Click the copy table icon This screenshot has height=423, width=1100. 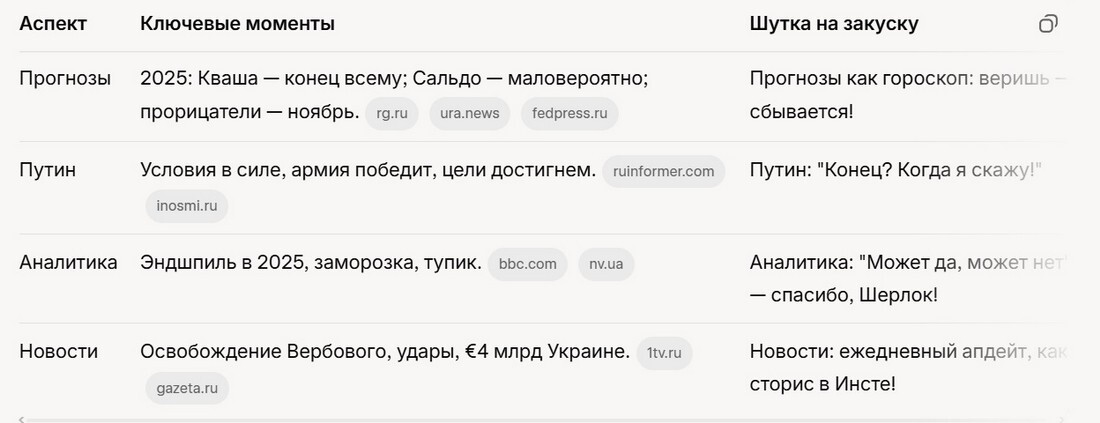(x=1047, y=24)
